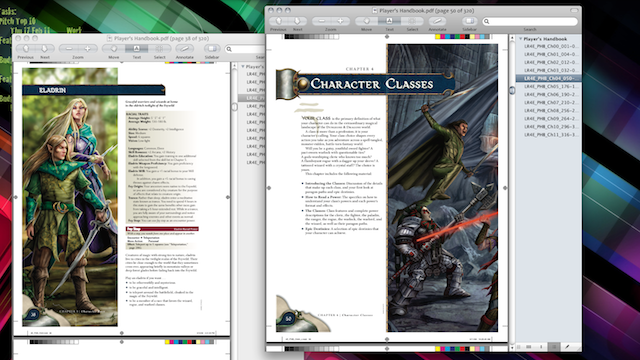
Task: Open LR4E_PHB_Ch08_256 in the sidebar
Action: (551, 111)
